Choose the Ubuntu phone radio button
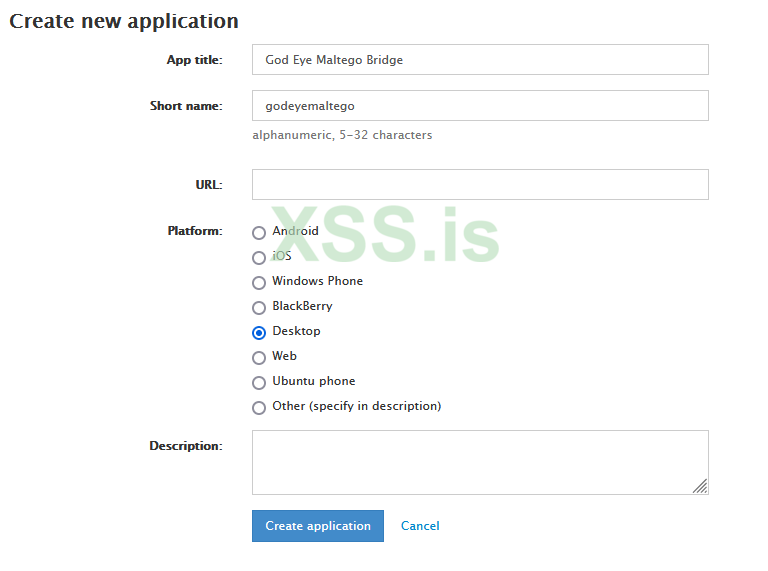The image size is (768, 571). pyautogui.click(x=259, y=382)
